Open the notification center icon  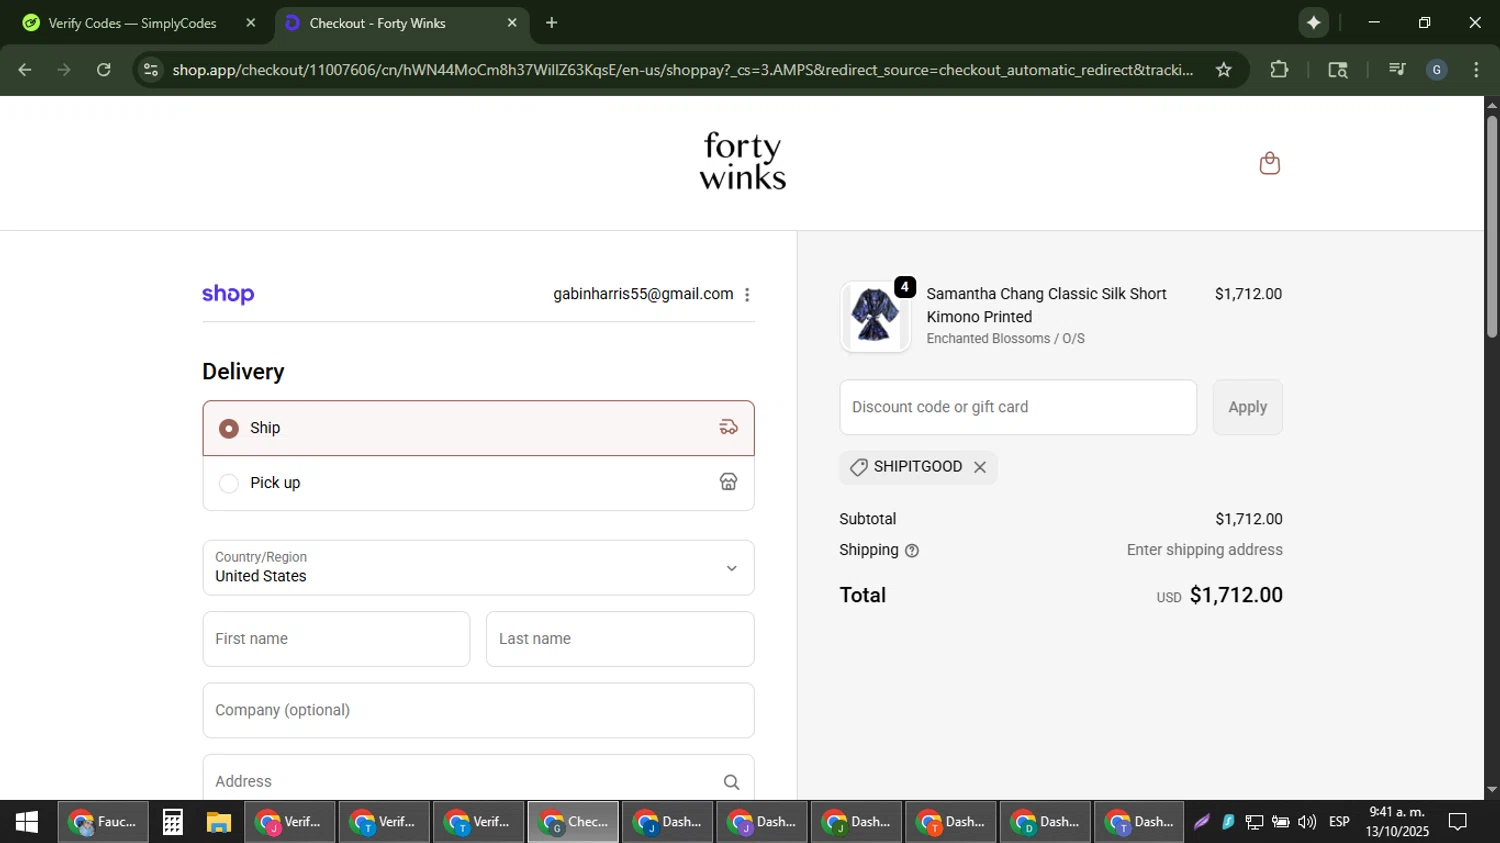[x=1457, y=822]
